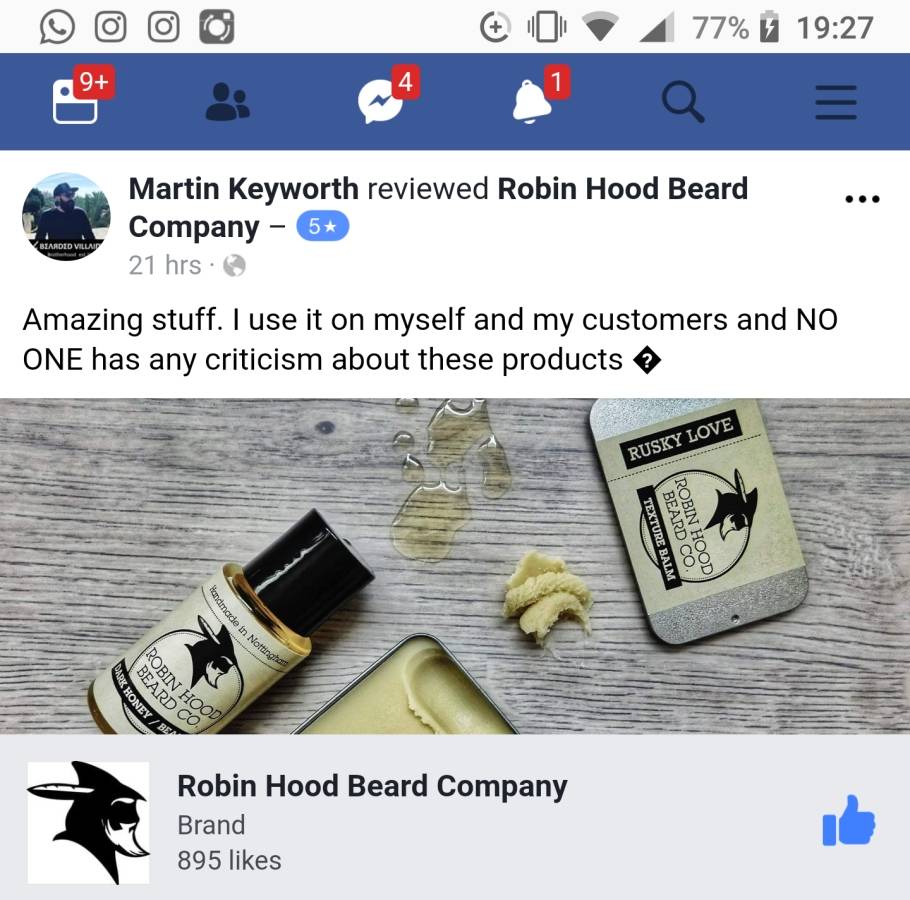910x900 pixels.
Task: Tap the WhatsApp status bar icon
Action: pyautogui.click(x=57, y=27)
